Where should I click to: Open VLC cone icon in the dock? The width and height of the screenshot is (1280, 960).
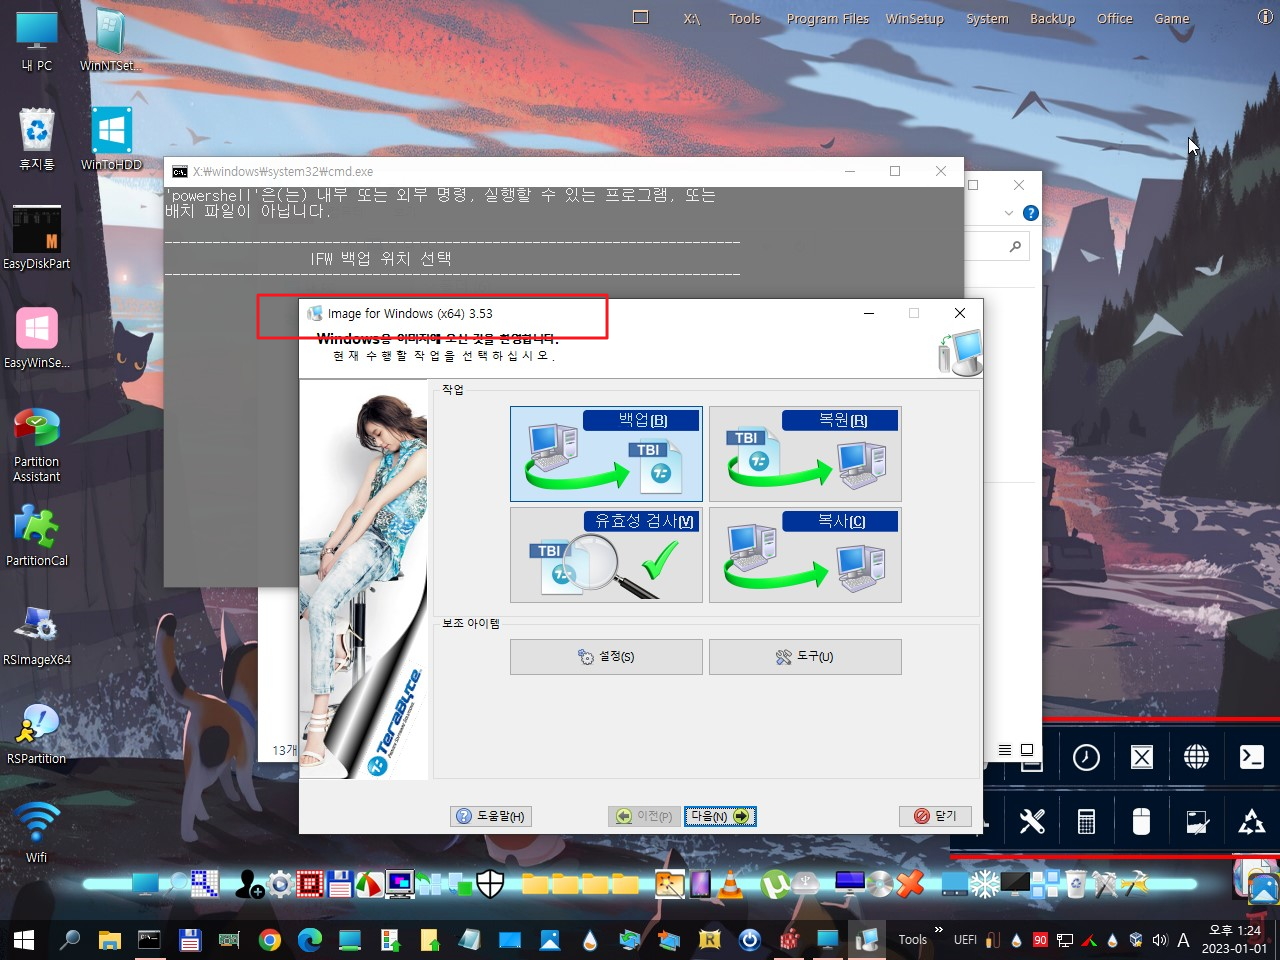click(x=731, y=884)
